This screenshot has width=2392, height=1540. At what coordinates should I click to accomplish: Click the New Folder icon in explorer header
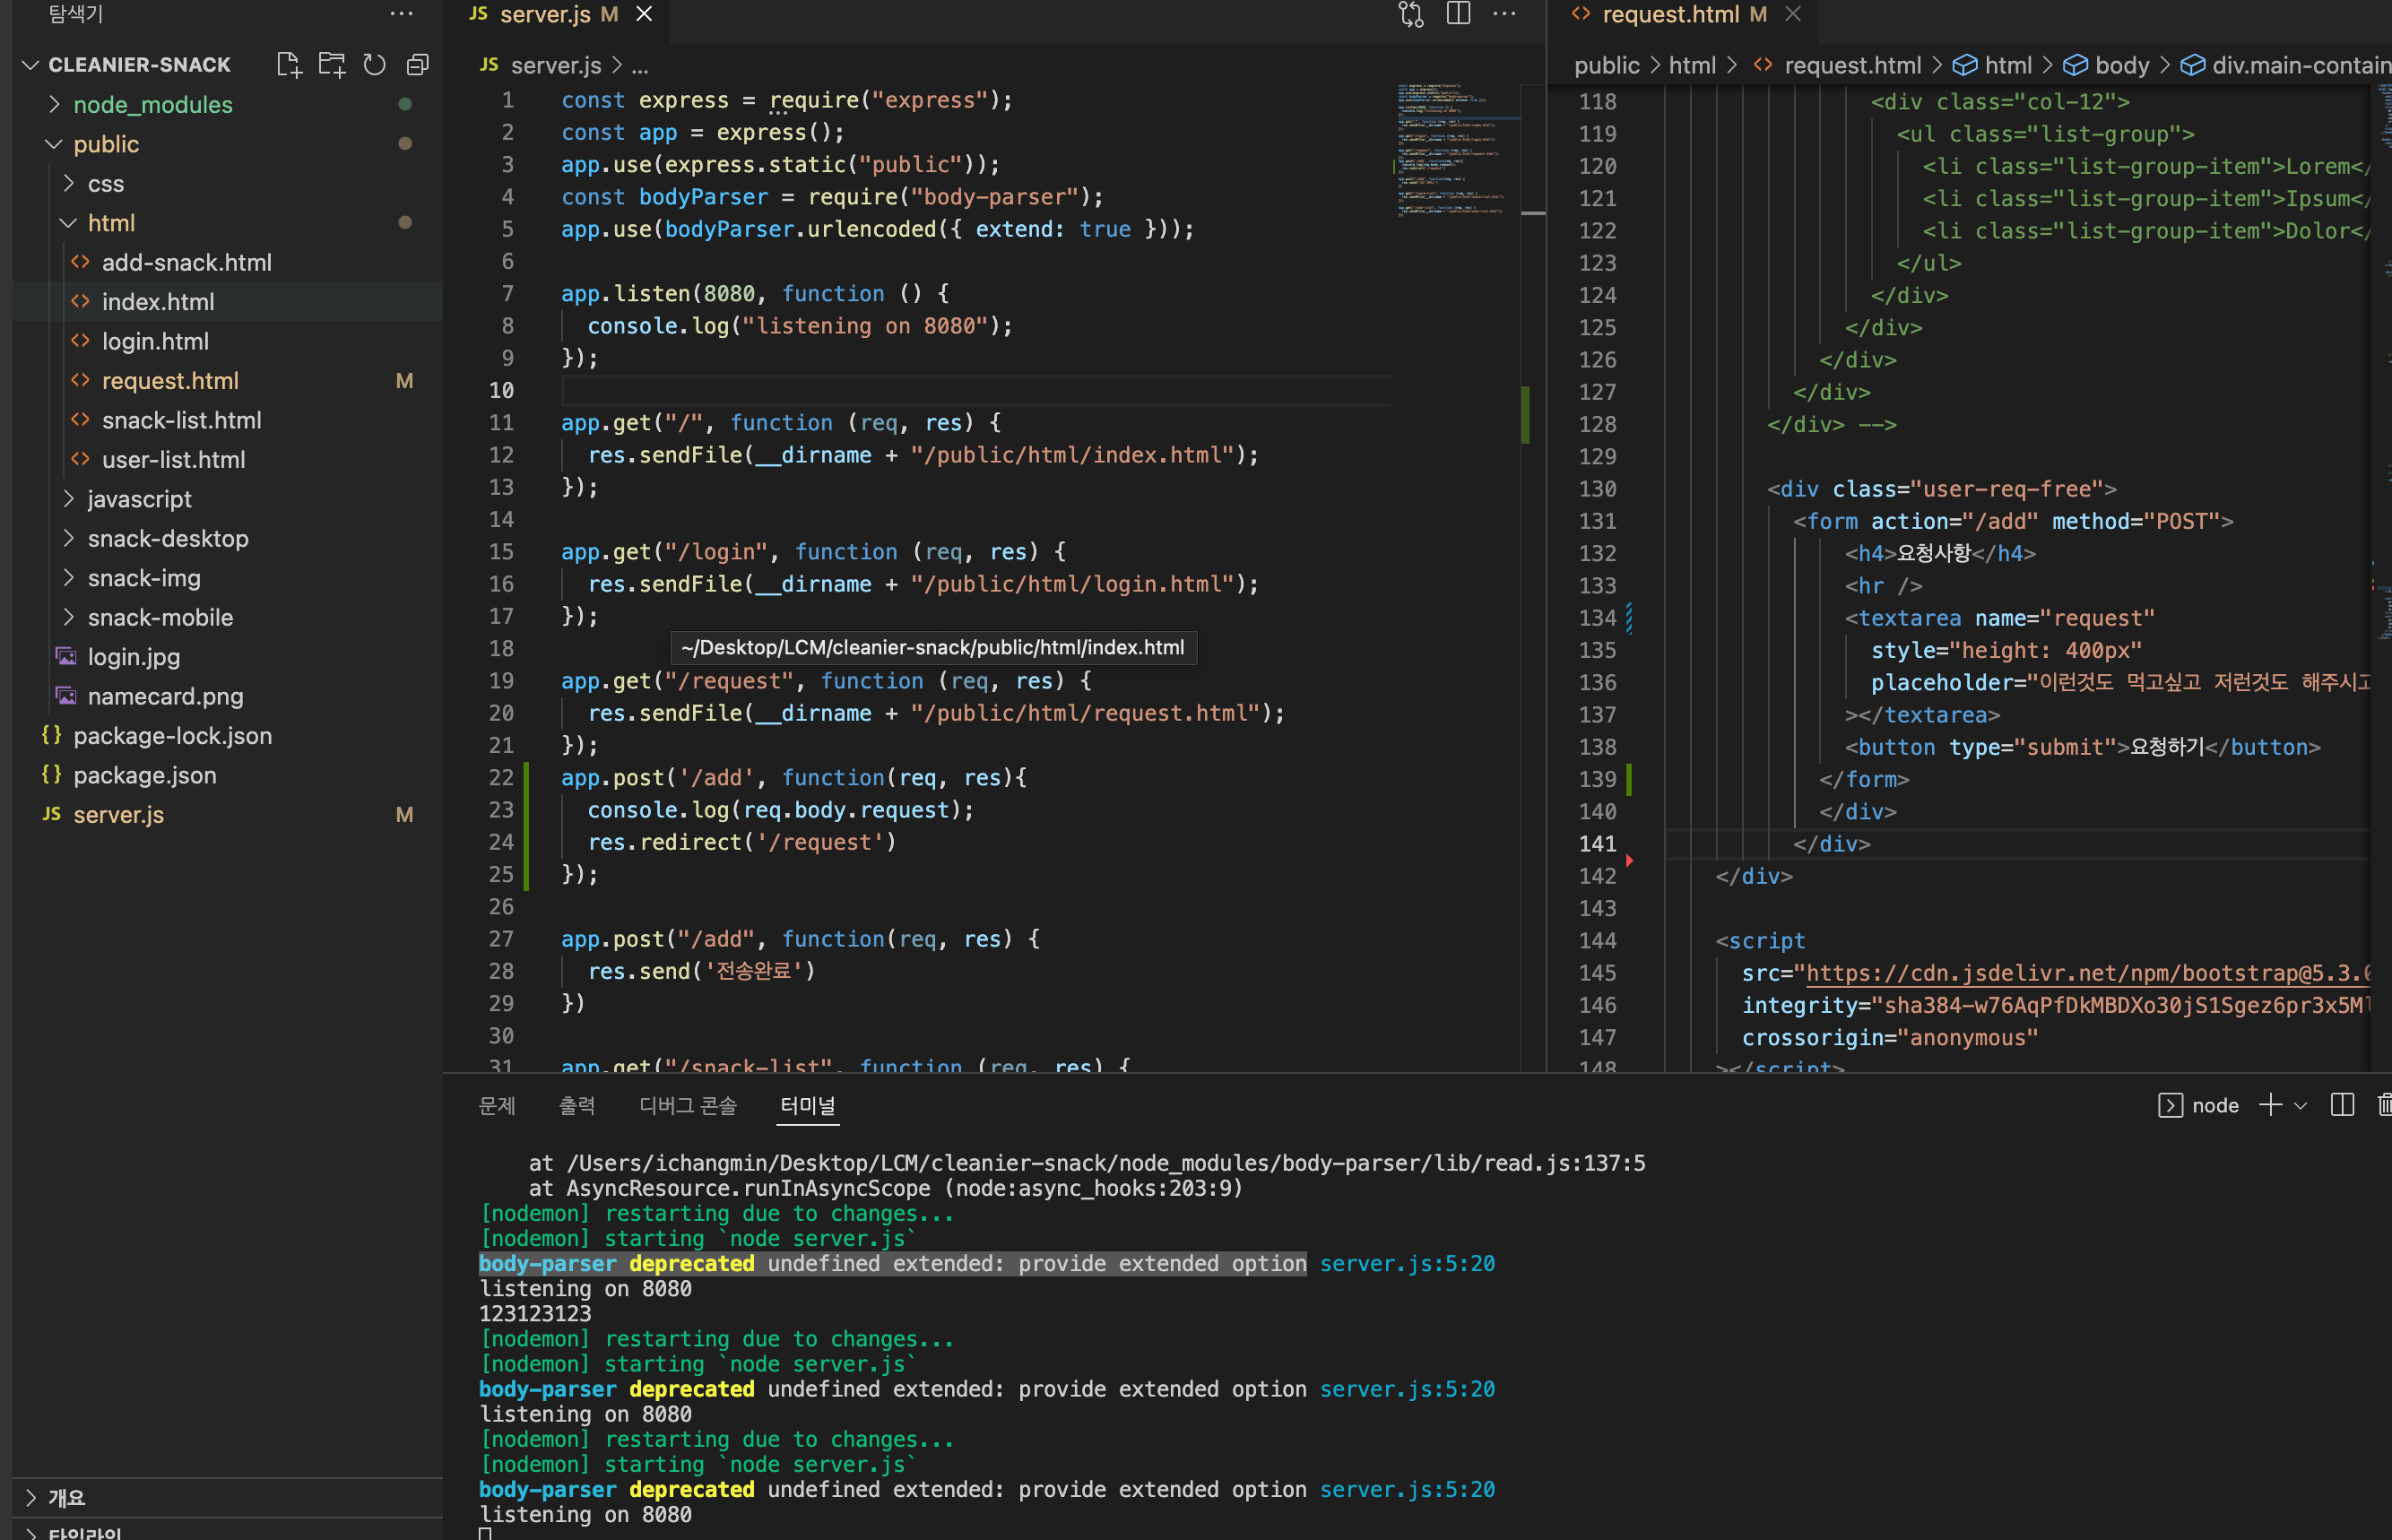332,65
